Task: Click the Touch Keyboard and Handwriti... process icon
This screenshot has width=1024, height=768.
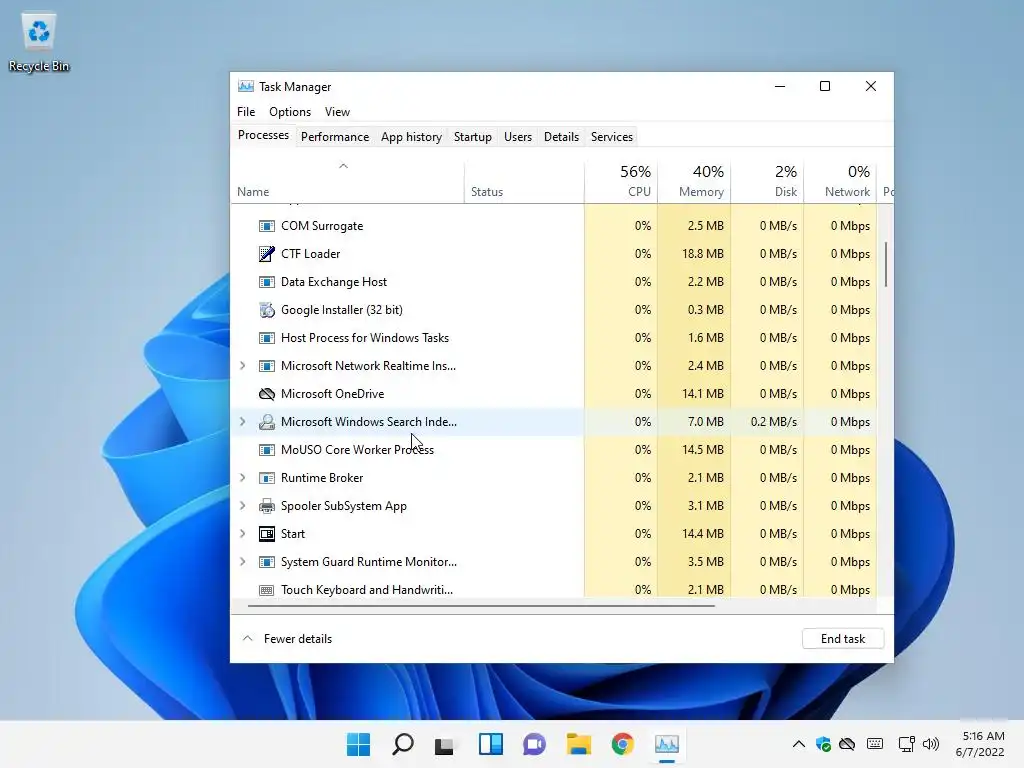Action: (266, 590)
